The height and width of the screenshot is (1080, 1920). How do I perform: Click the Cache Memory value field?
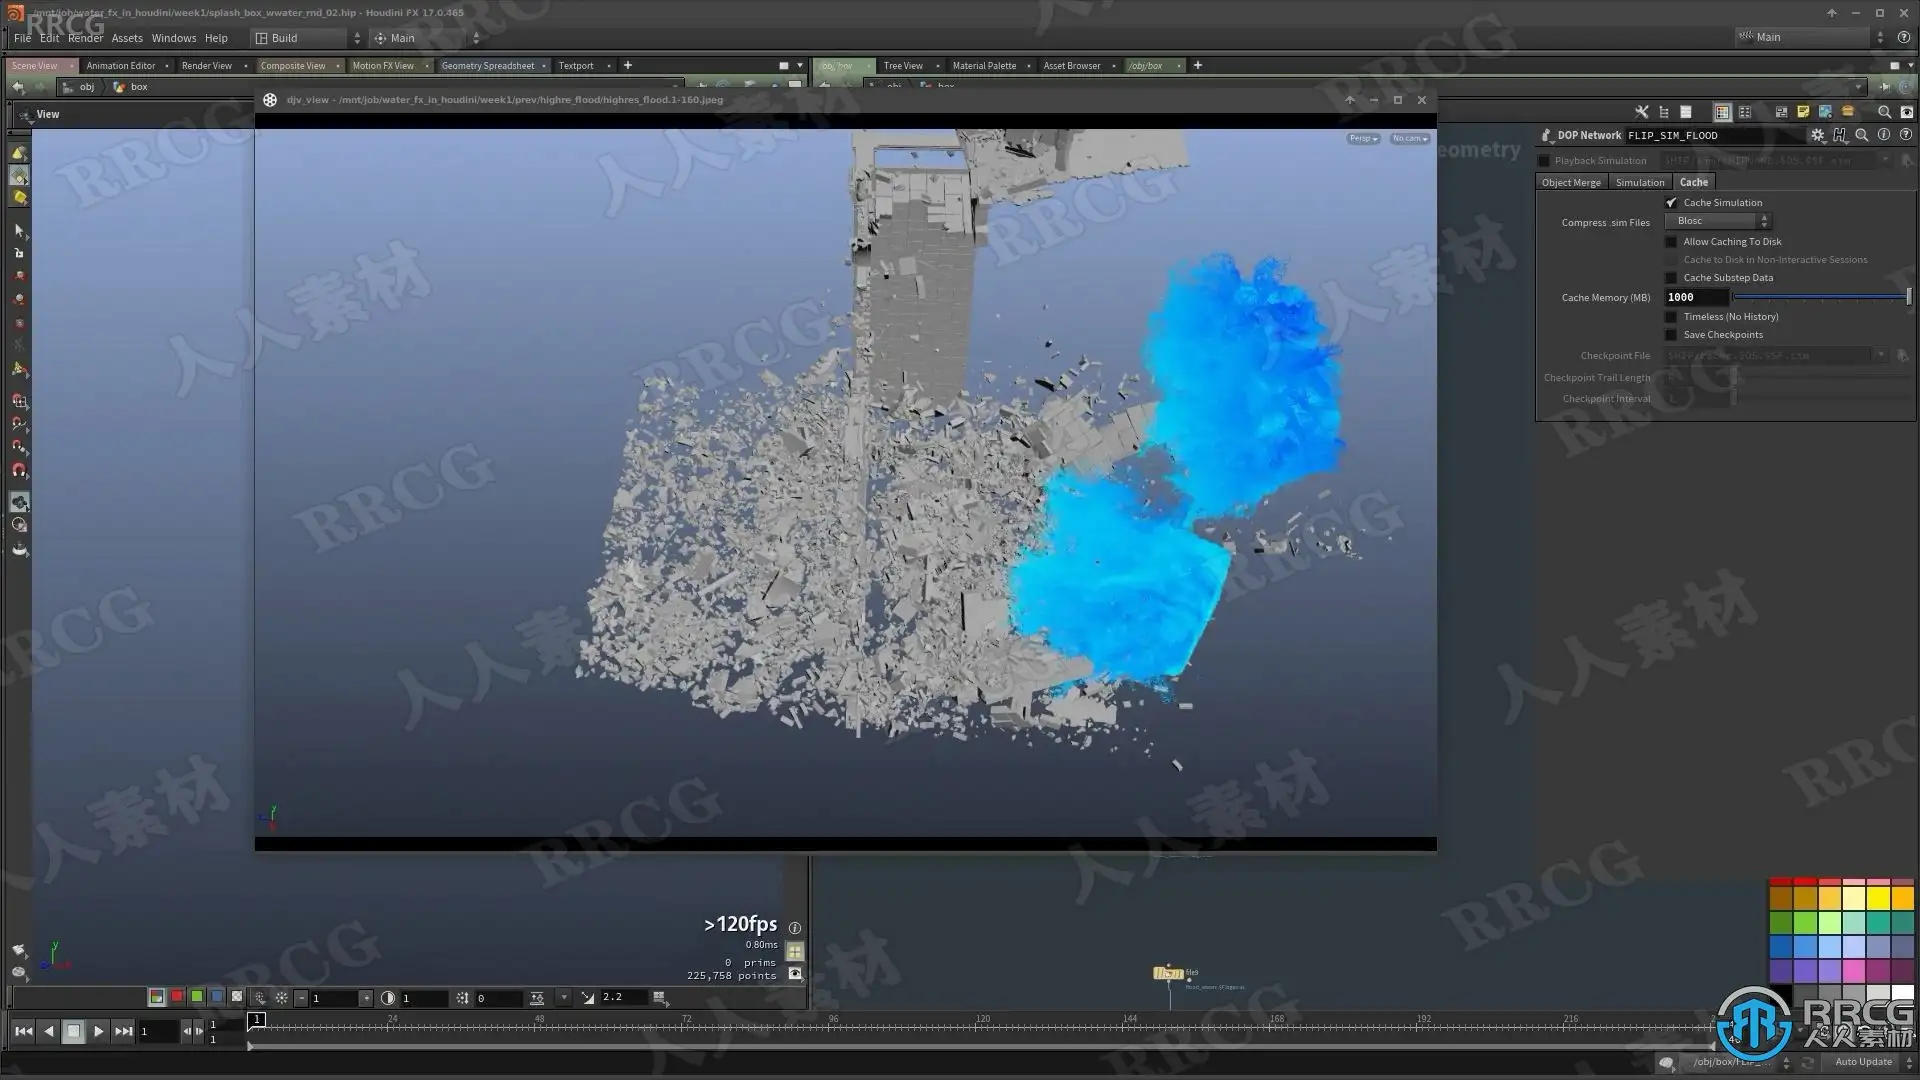(1696, 297)
